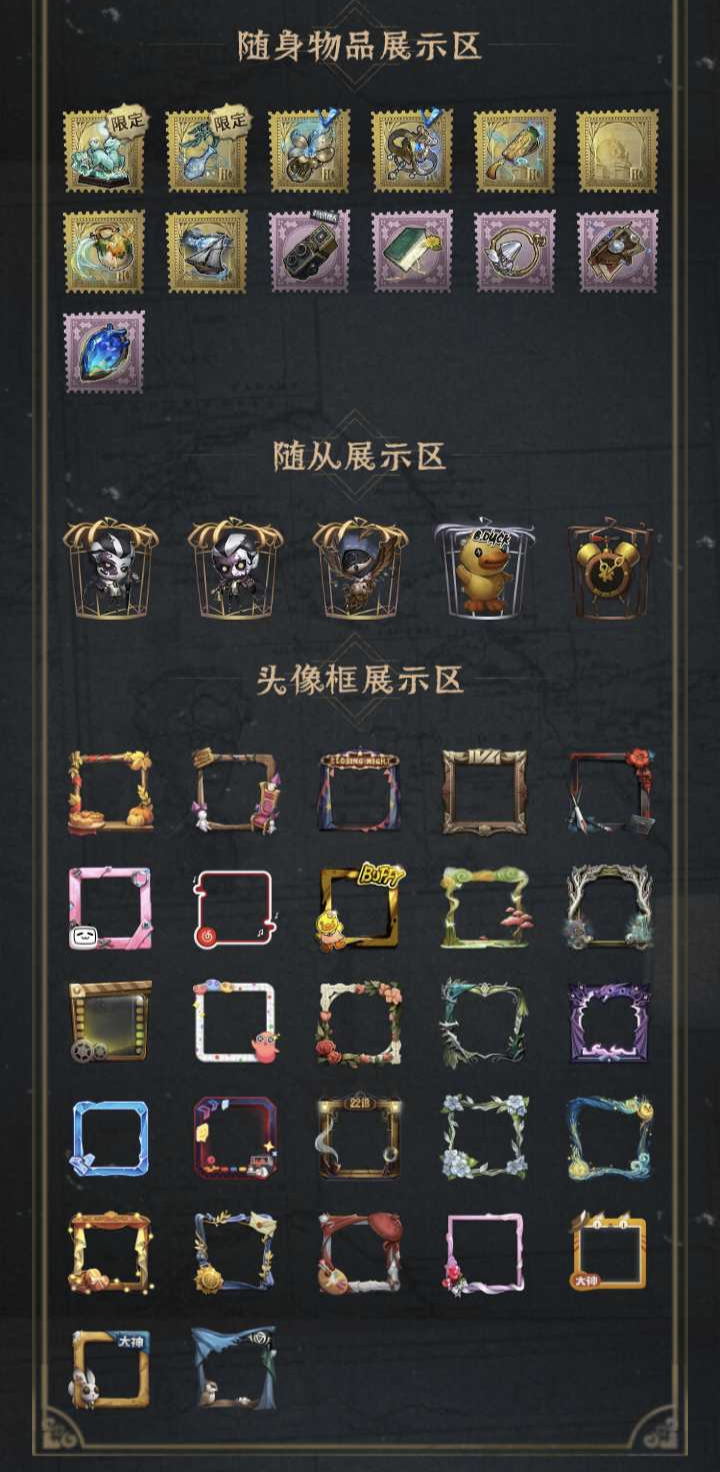The width and height of the screenshot is (720, 1472).
Task: Click the 头像框展示区 section heading
Action: 360,680
